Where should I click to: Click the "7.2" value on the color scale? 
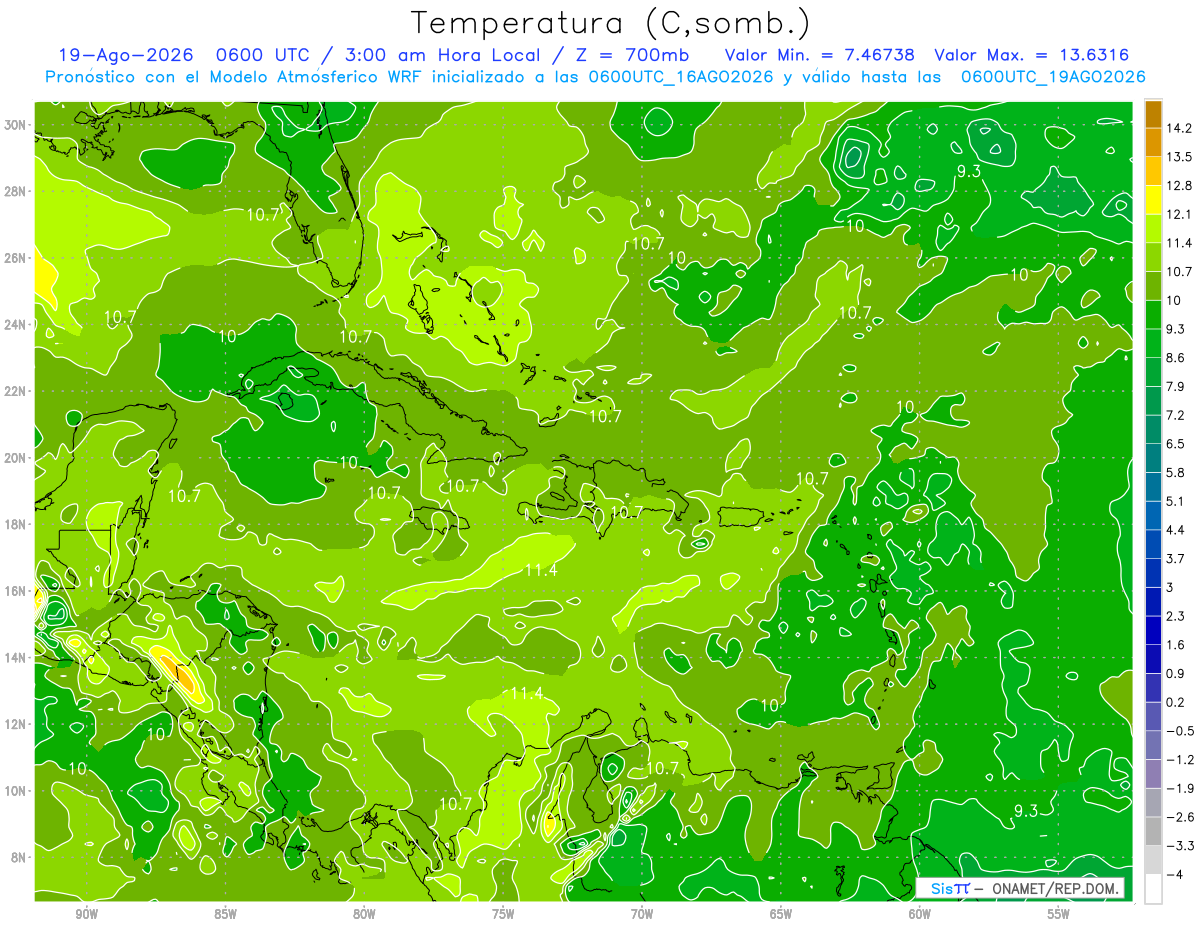coord(1176,415)
